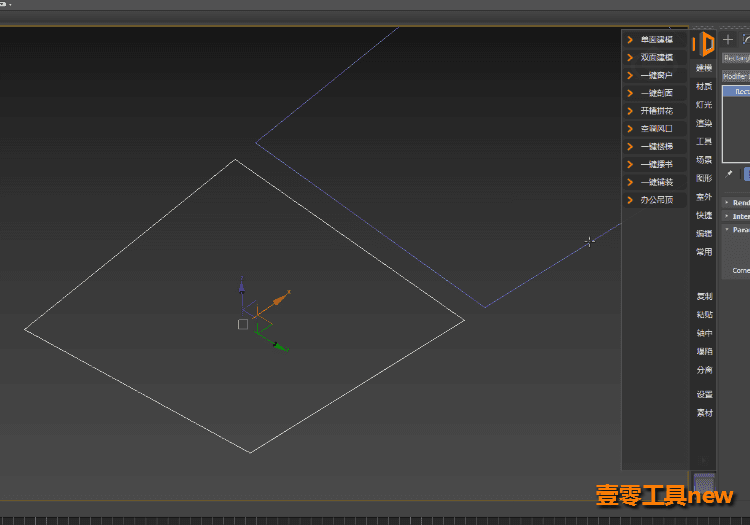Click the blue Z-axis arrow of gizmo
Image resolution: width=750 pixels, height=525 pixels.
point(242,286)
